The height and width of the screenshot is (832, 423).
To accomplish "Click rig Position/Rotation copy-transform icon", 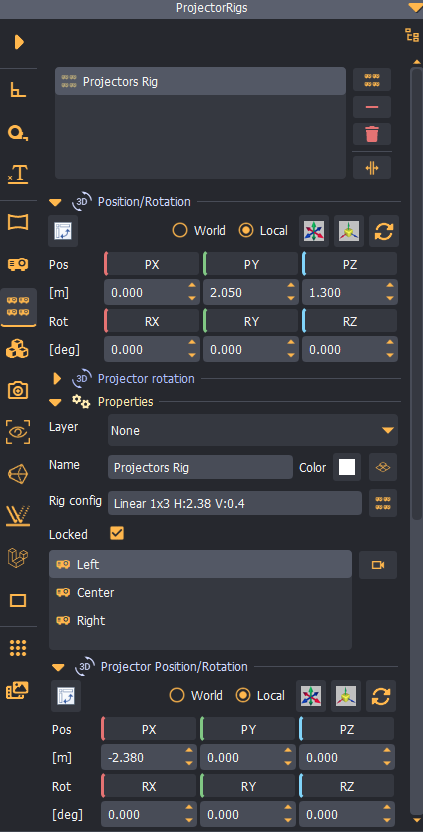I will click(63, 231).
